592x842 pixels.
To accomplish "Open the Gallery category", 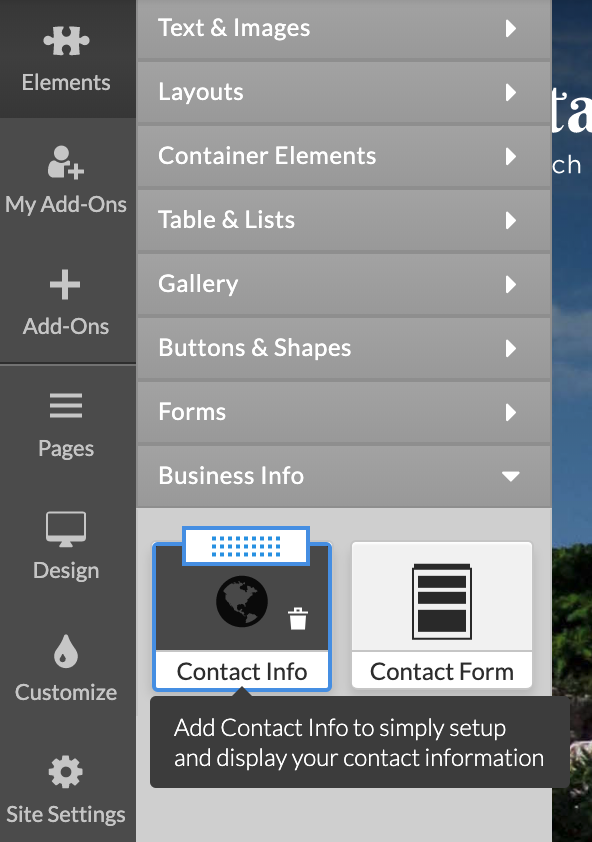I will pos(344,284).
